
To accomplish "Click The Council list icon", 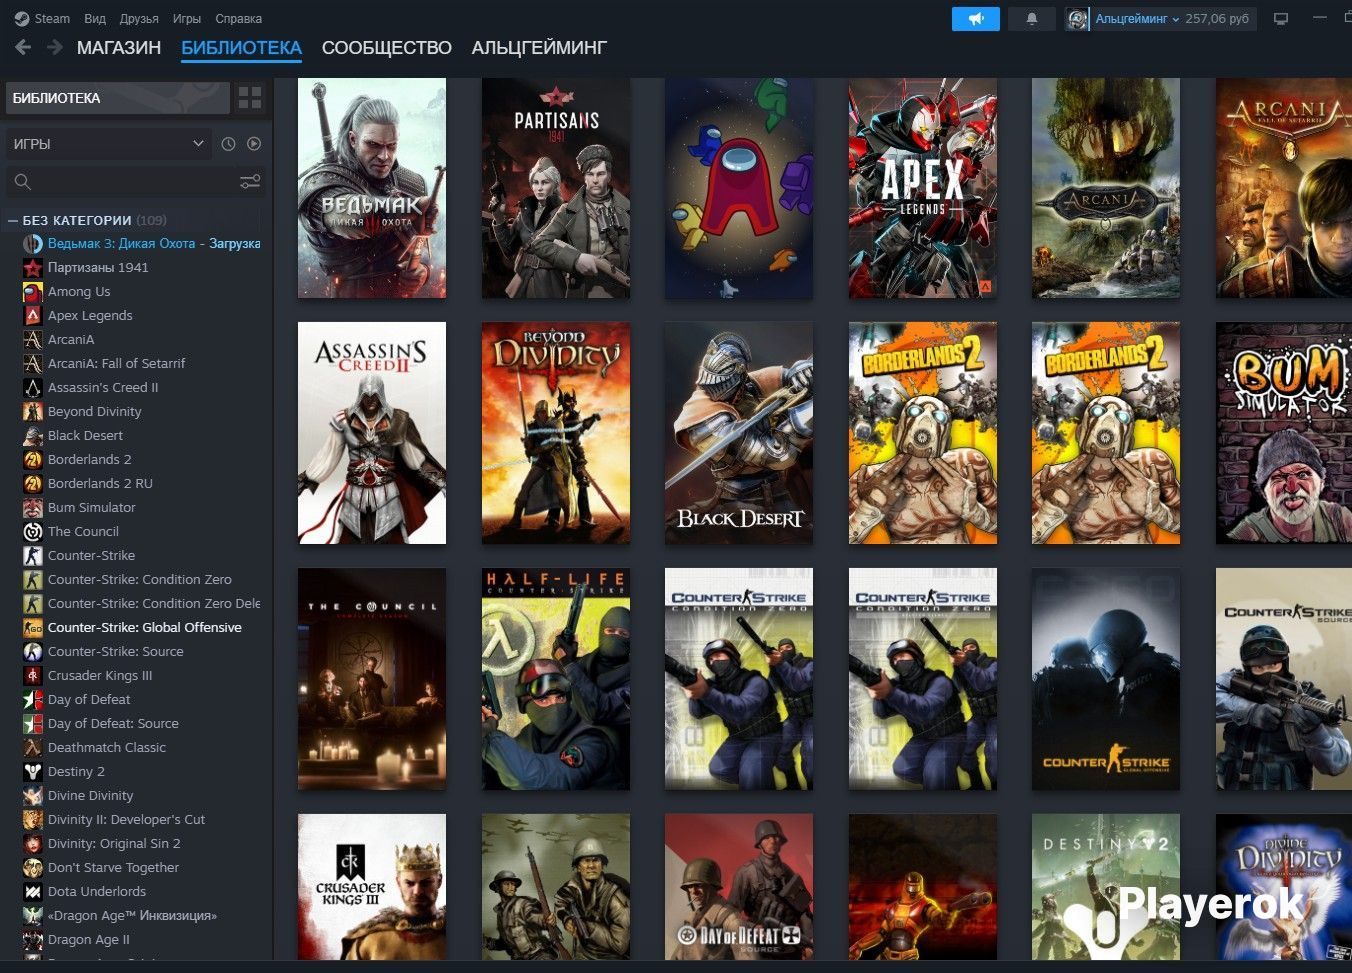I will pyautogui.click(x=32, y=532).
